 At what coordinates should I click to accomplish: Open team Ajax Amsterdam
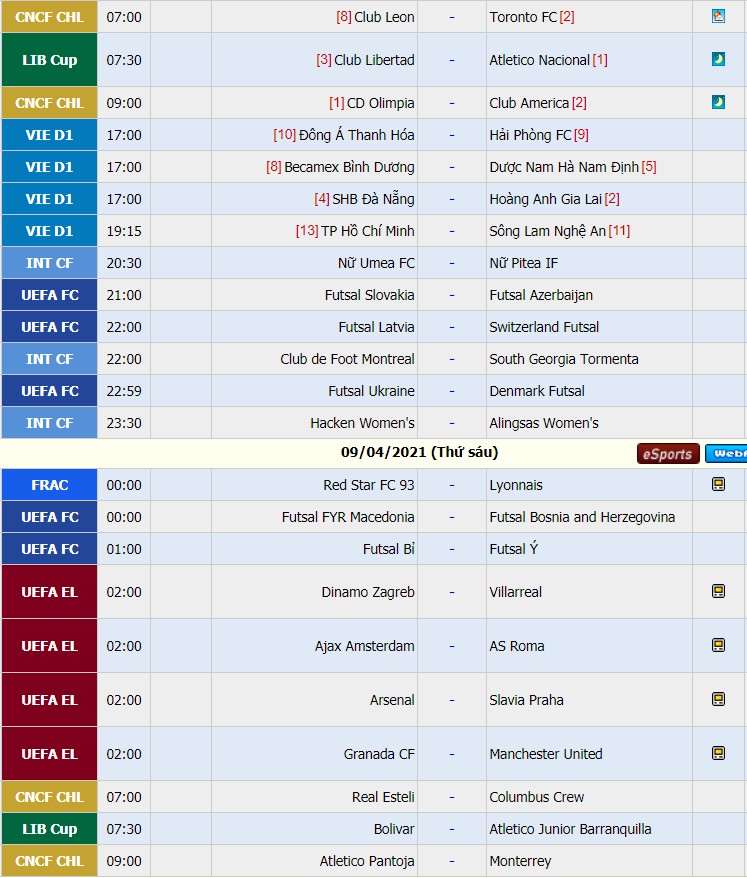point(365,646)
